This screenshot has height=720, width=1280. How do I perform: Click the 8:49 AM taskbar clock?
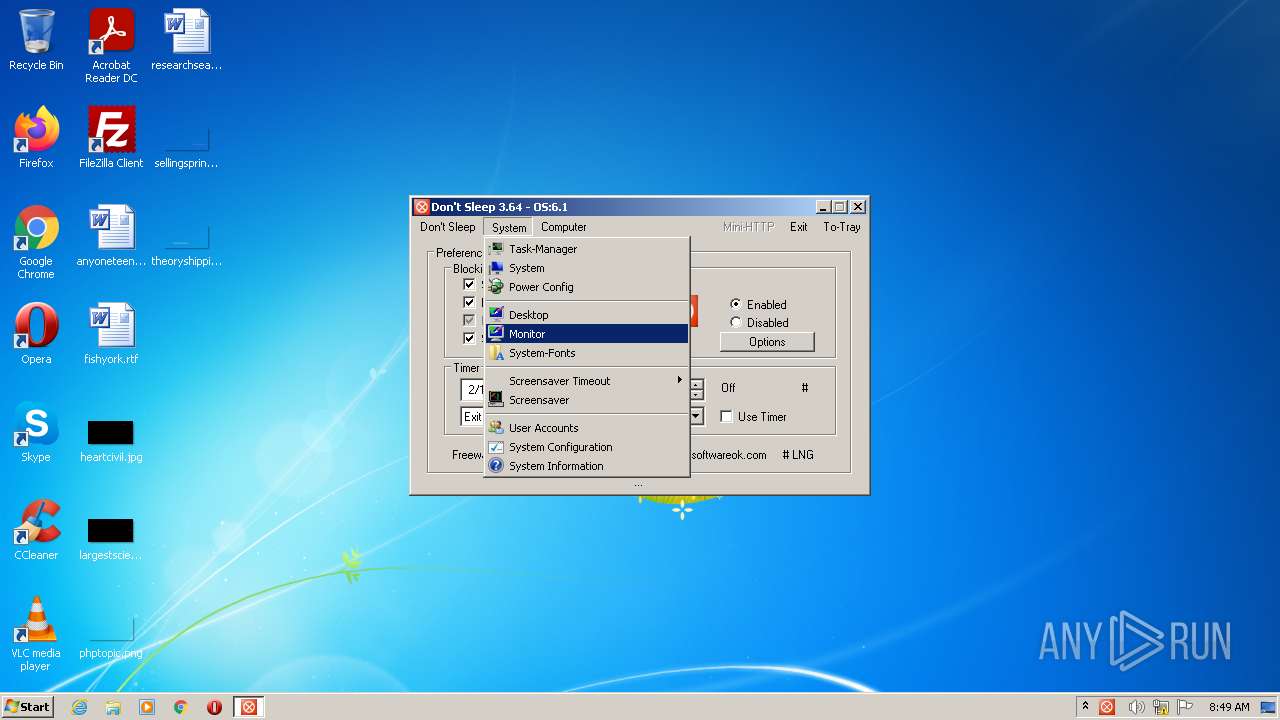pos(1229,707)
